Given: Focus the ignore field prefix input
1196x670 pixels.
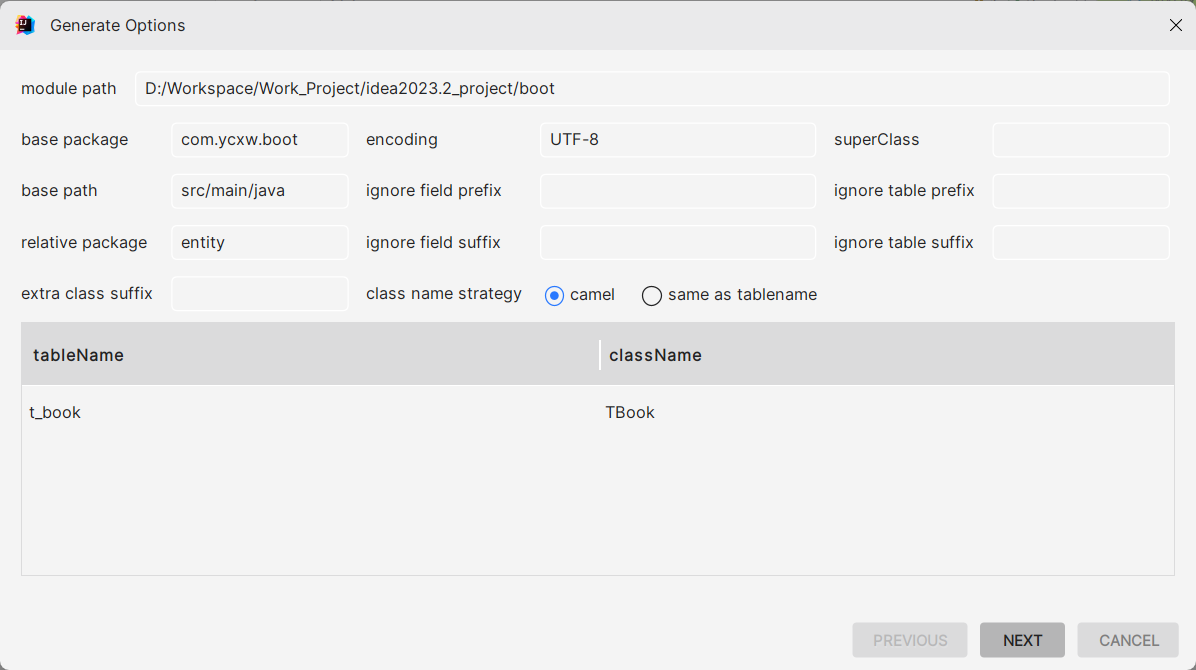Looking at the screenshot, I should tap(678, 191).
